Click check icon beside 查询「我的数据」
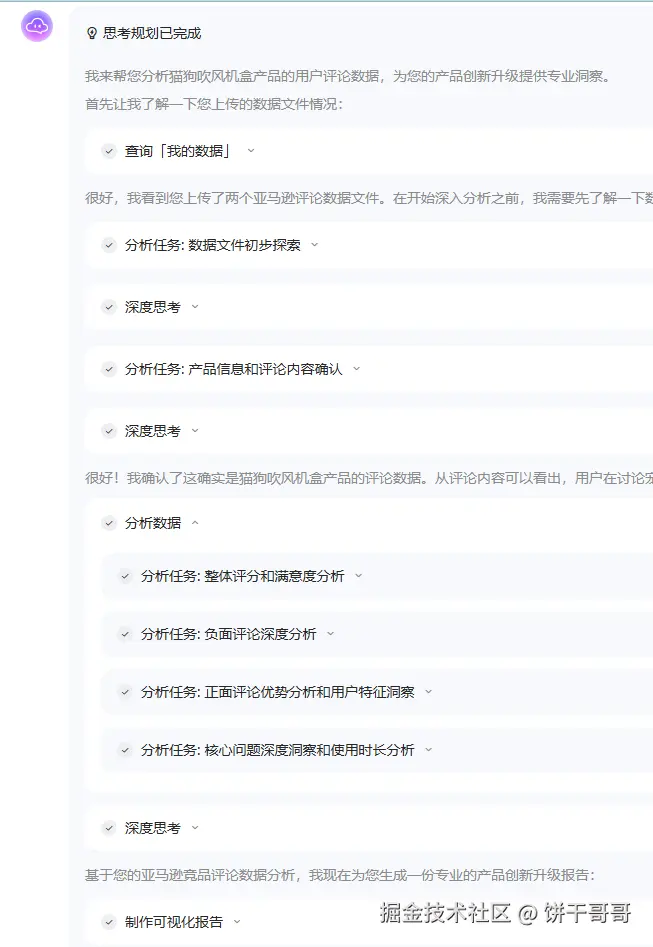This screenshot has height=947, width=653. point(109,151)
